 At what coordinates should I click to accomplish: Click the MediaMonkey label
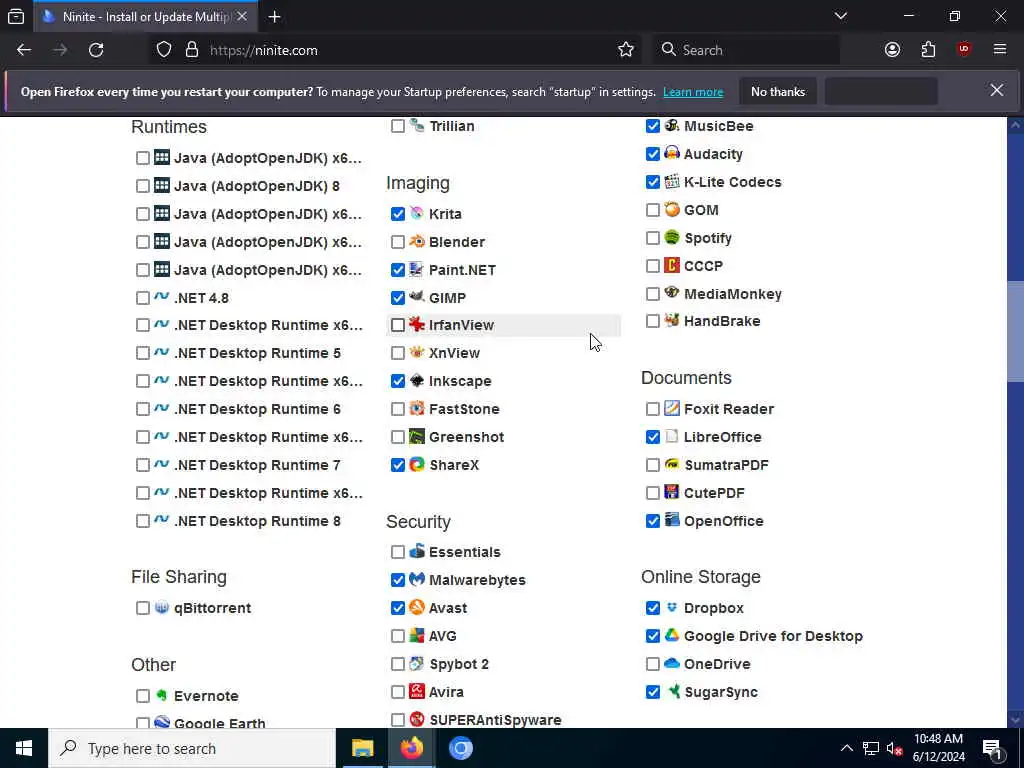pyautogui.click(x=733, y=294)
